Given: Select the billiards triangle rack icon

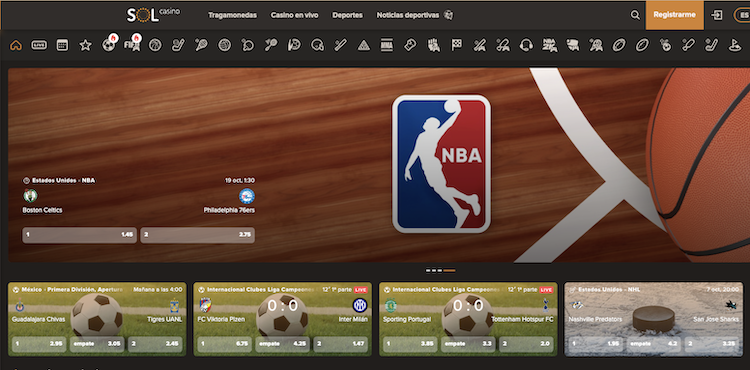Looking at the screenshot, I should pos(364,45).
